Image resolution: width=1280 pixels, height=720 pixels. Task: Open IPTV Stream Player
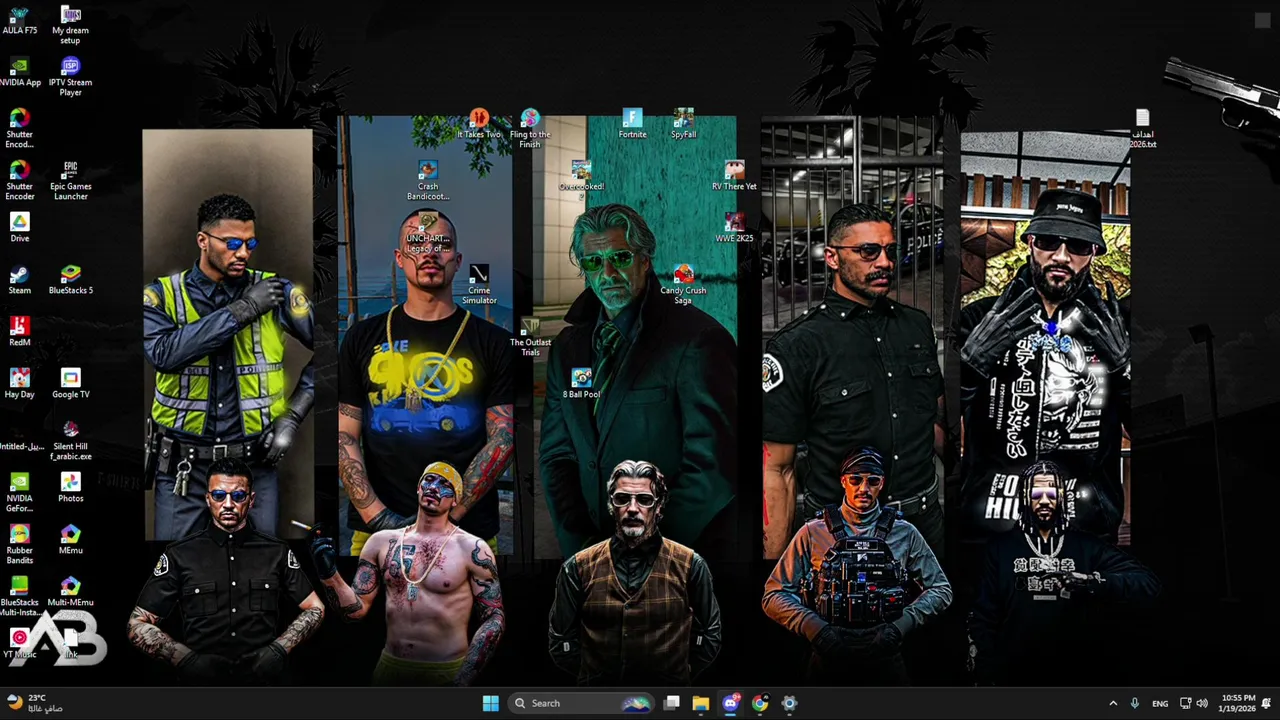tap(70, 76)
